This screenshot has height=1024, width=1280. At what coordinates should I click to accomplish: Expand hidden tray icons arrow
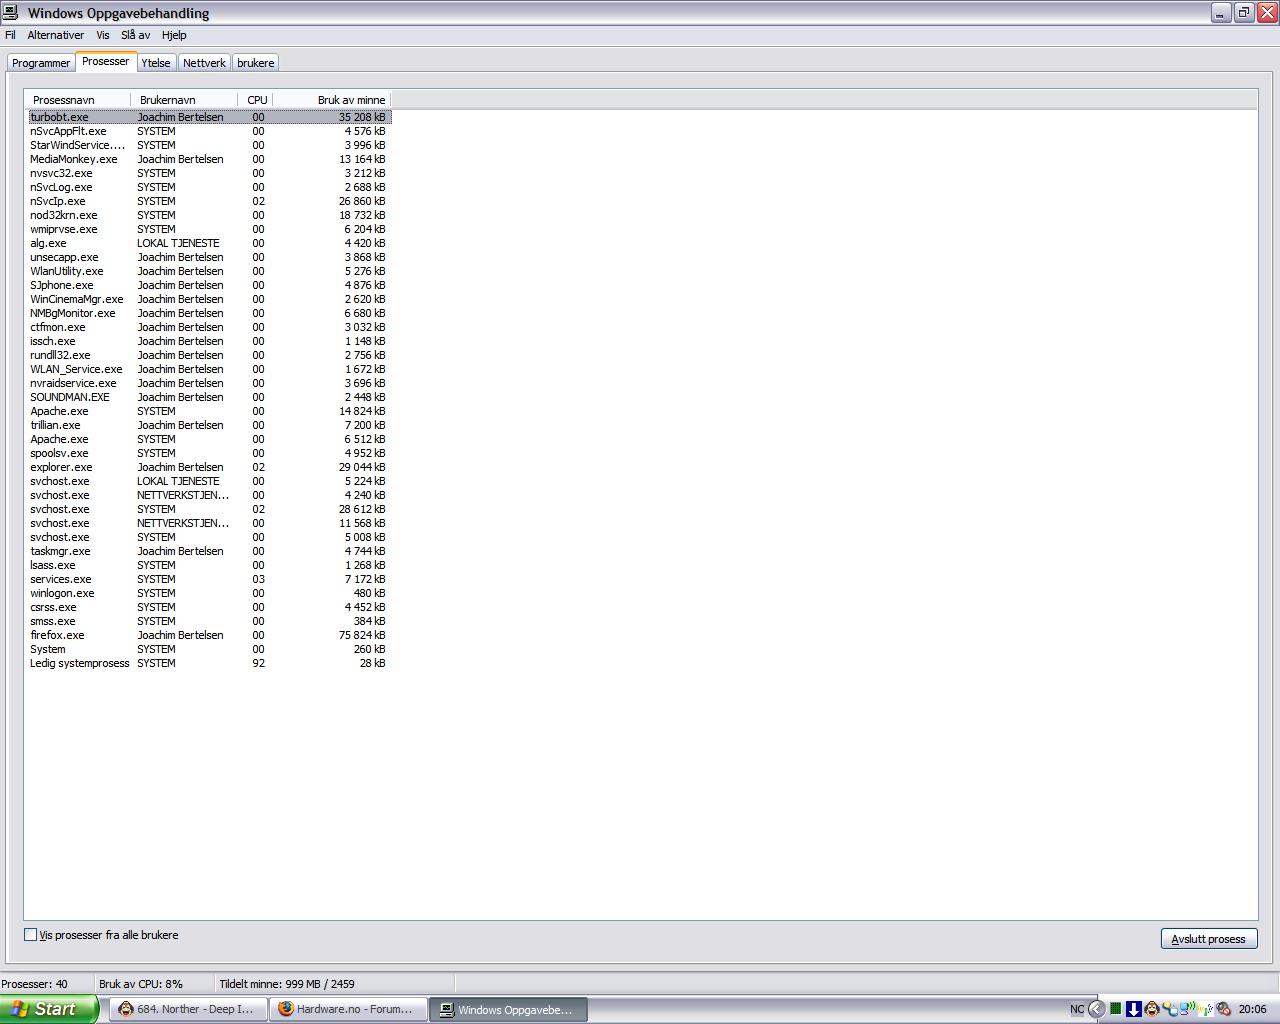coord(1097,1010)
